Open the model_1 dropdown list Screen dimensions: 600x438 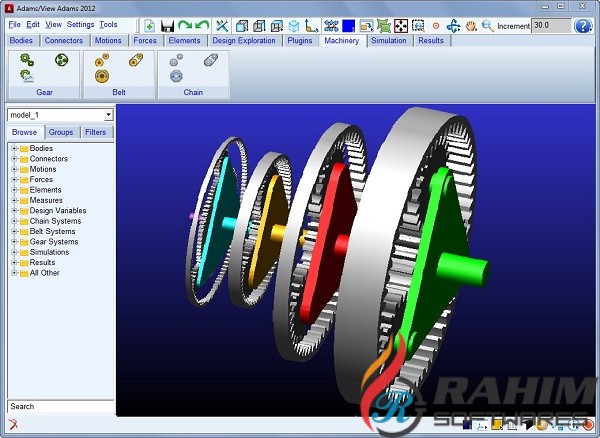[x=109, y=115]
